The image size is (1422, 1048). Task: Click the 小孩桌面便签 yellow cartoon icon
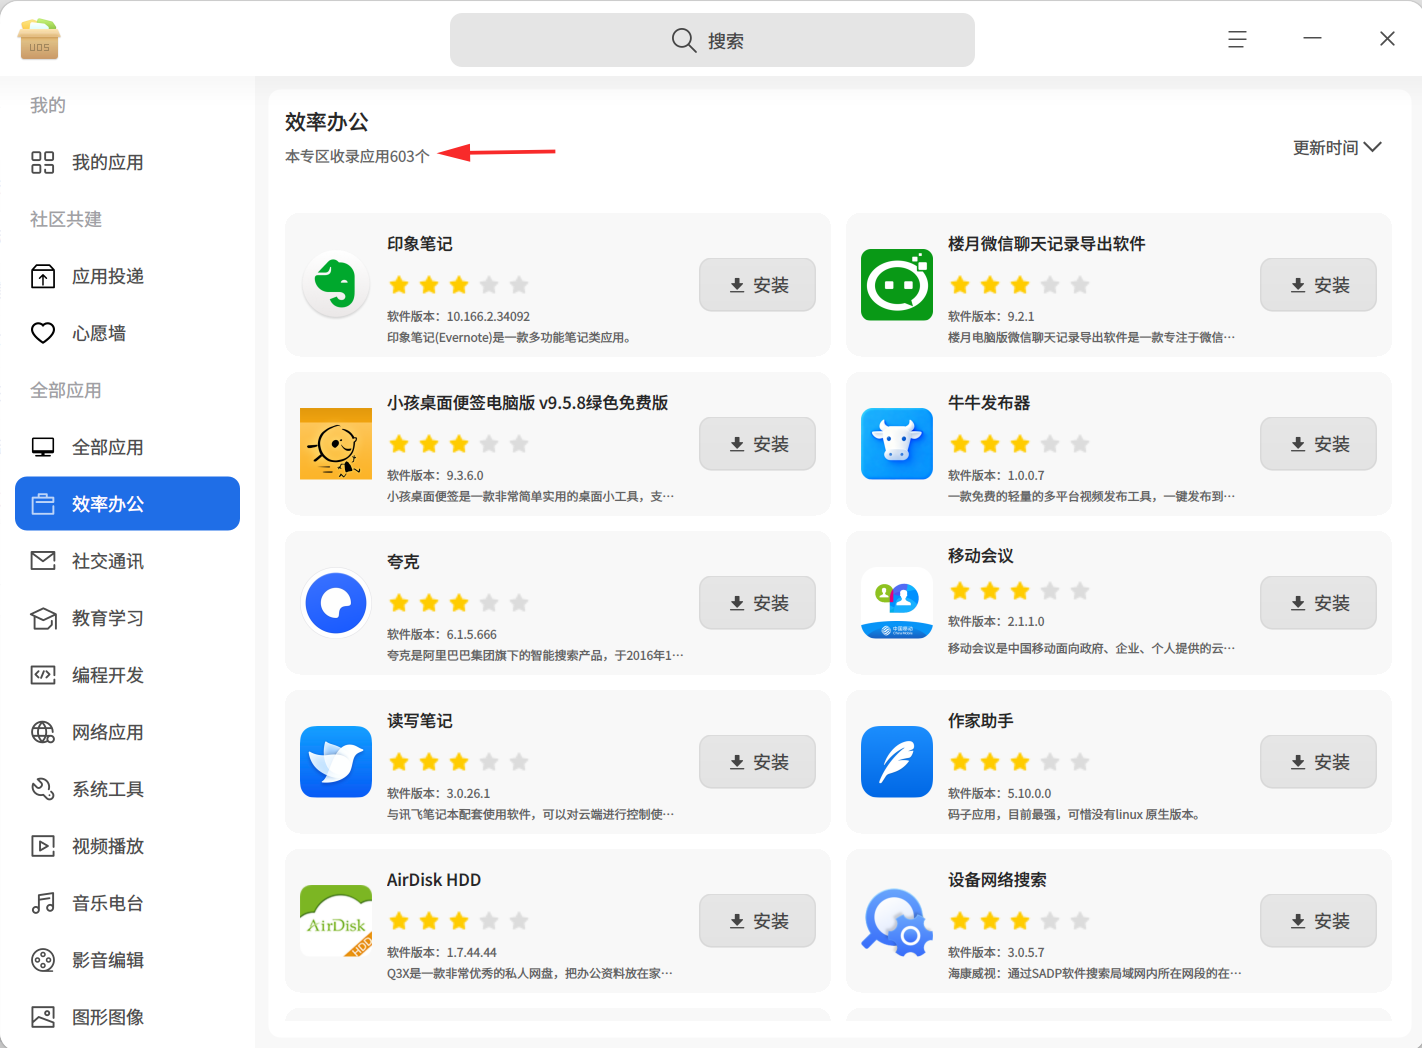pos(336,443)
